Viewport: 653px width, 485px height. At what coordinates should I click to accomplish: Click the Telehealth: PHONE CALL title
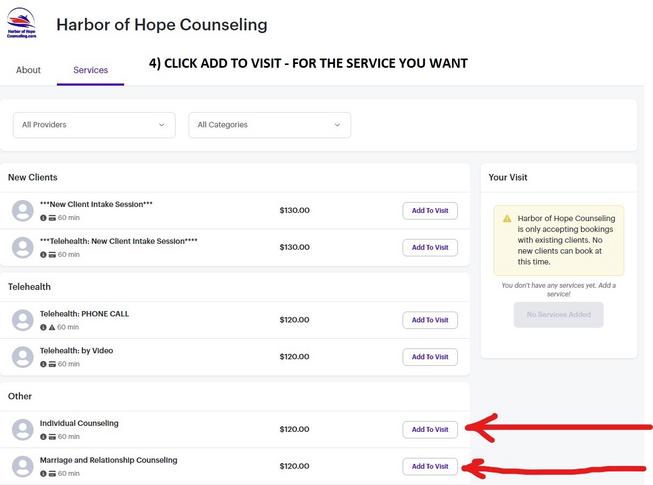pos(84,314)
